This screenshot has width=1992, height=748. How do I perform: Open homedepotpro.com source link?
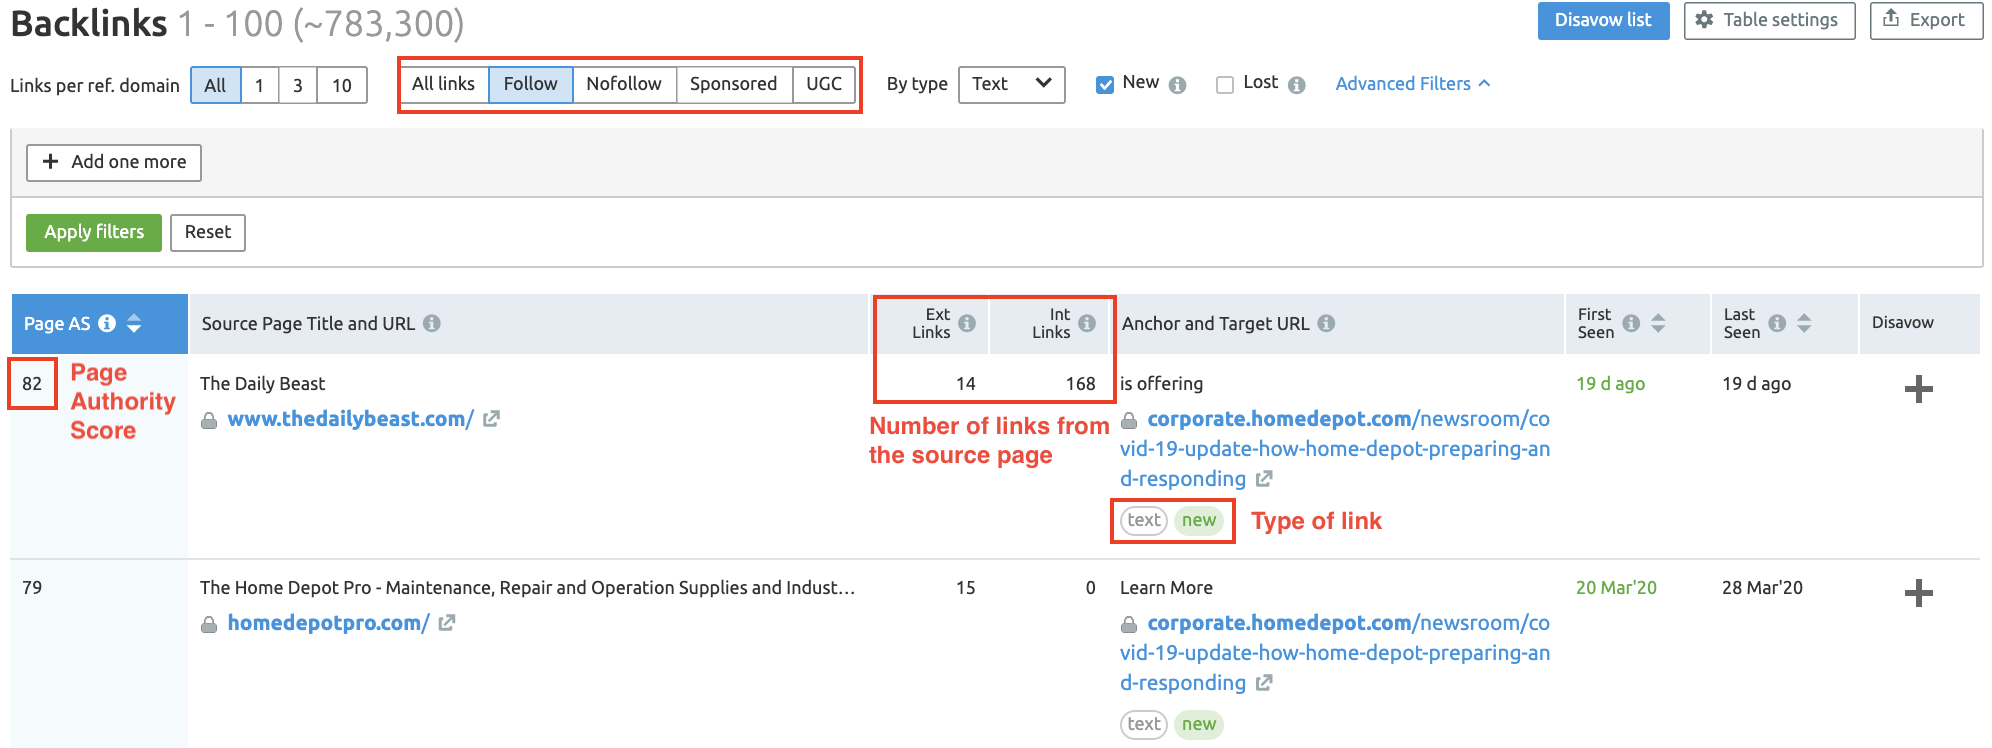(328, 623)
